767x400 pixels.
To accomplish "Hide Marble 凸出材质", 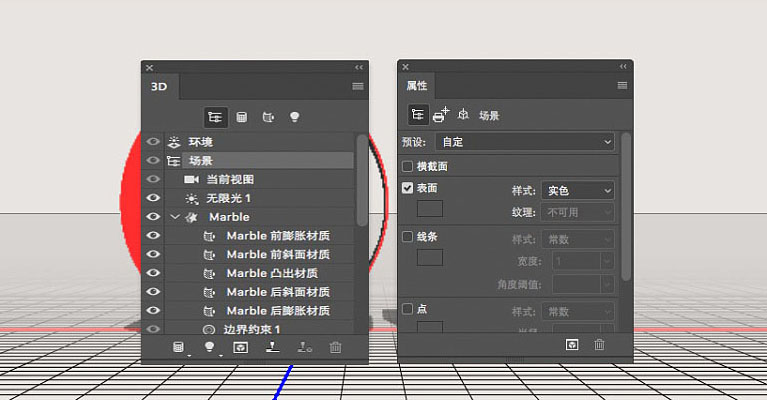I will pos(153,273).
